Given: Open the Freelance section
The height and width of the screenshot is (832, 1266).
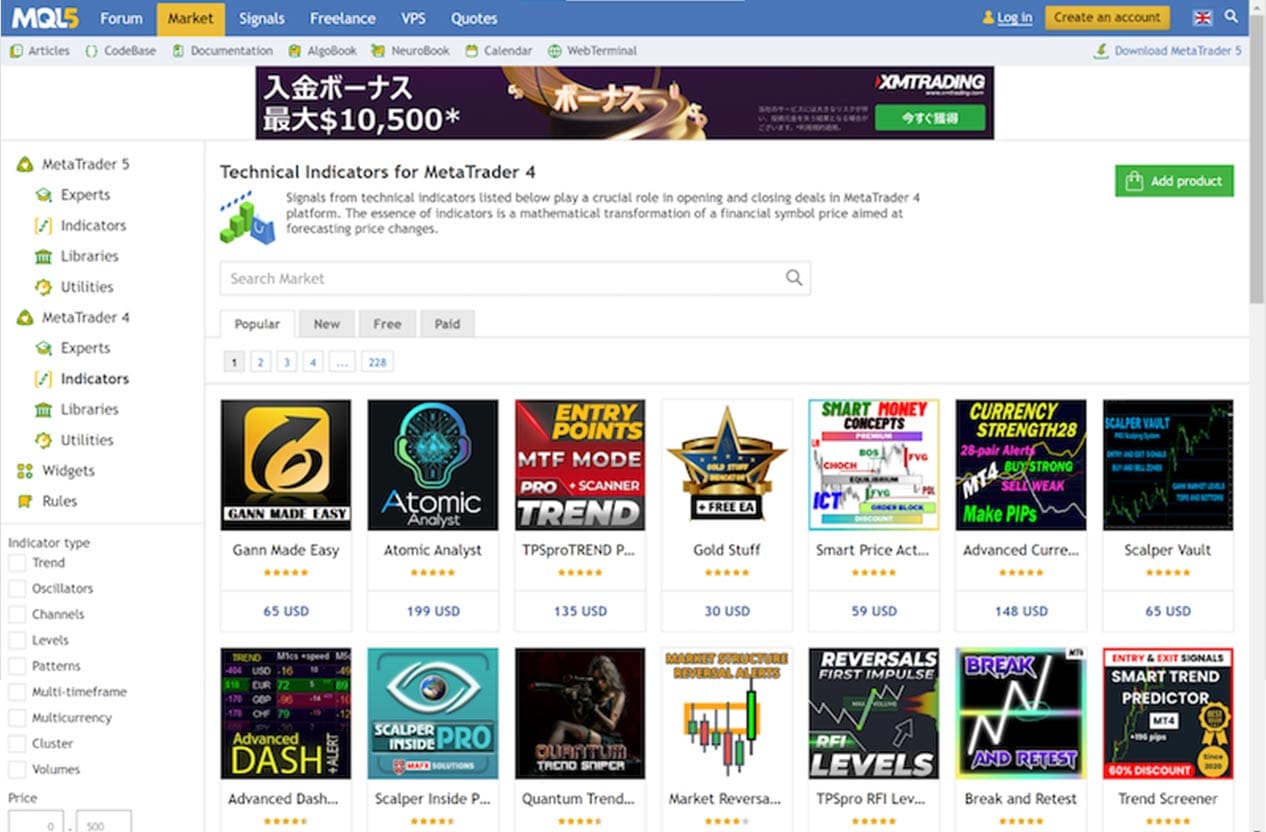Looking at the screenshot, I should (342, 18).
